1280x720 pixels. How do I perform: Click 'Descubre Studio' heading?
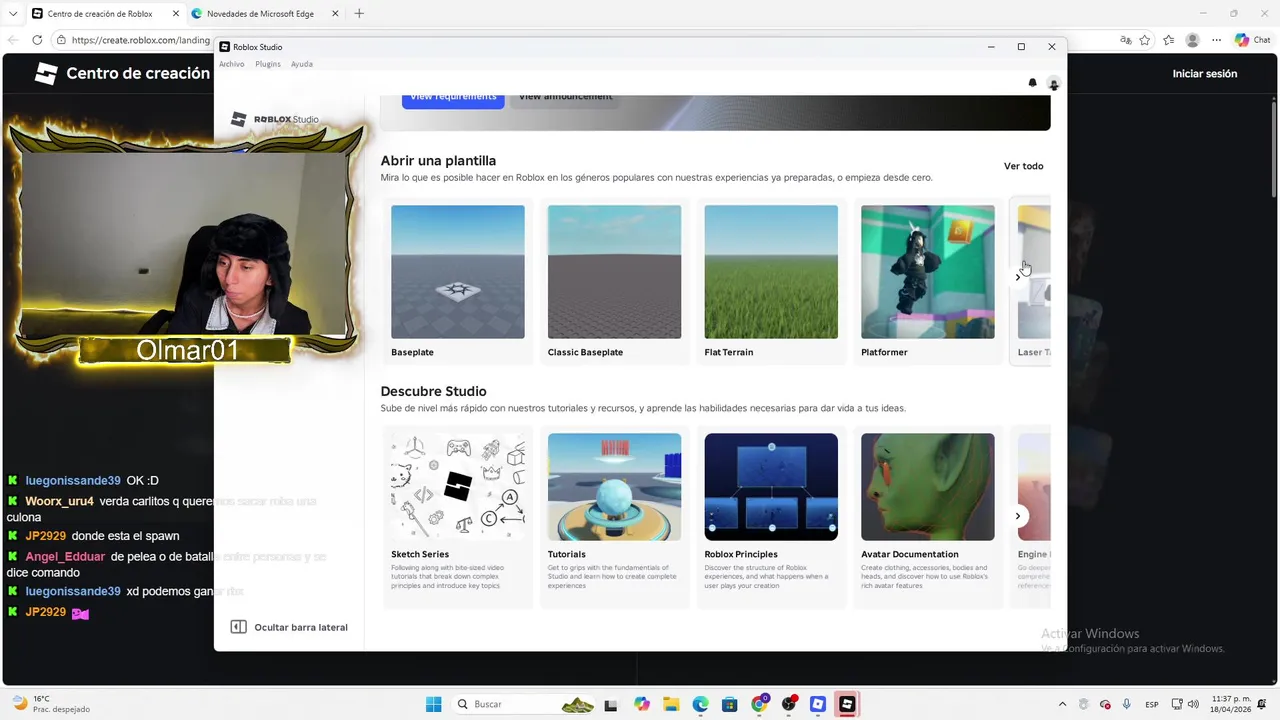(433, 391)
